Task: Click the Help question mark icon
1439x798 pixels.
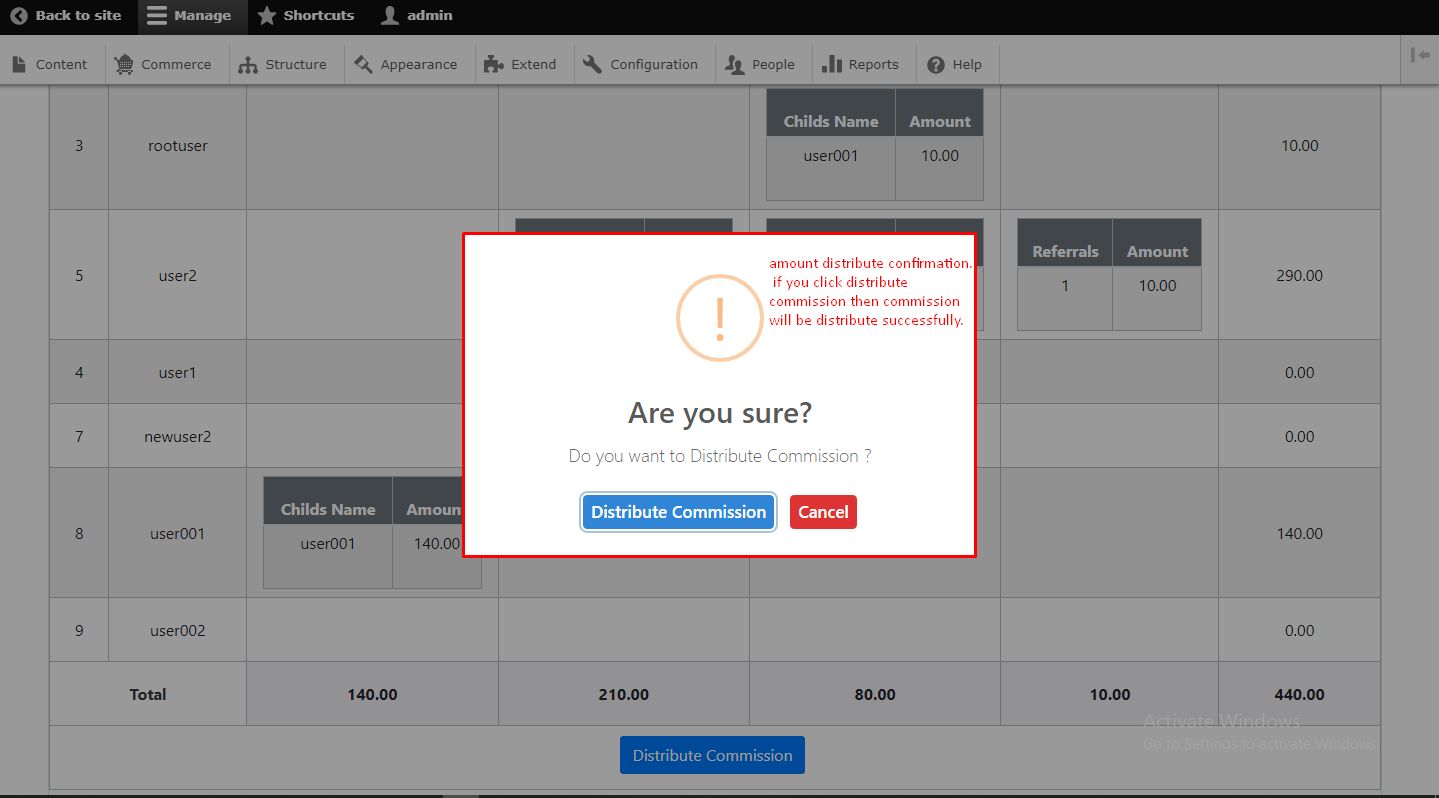Action: tap(936, 64)
